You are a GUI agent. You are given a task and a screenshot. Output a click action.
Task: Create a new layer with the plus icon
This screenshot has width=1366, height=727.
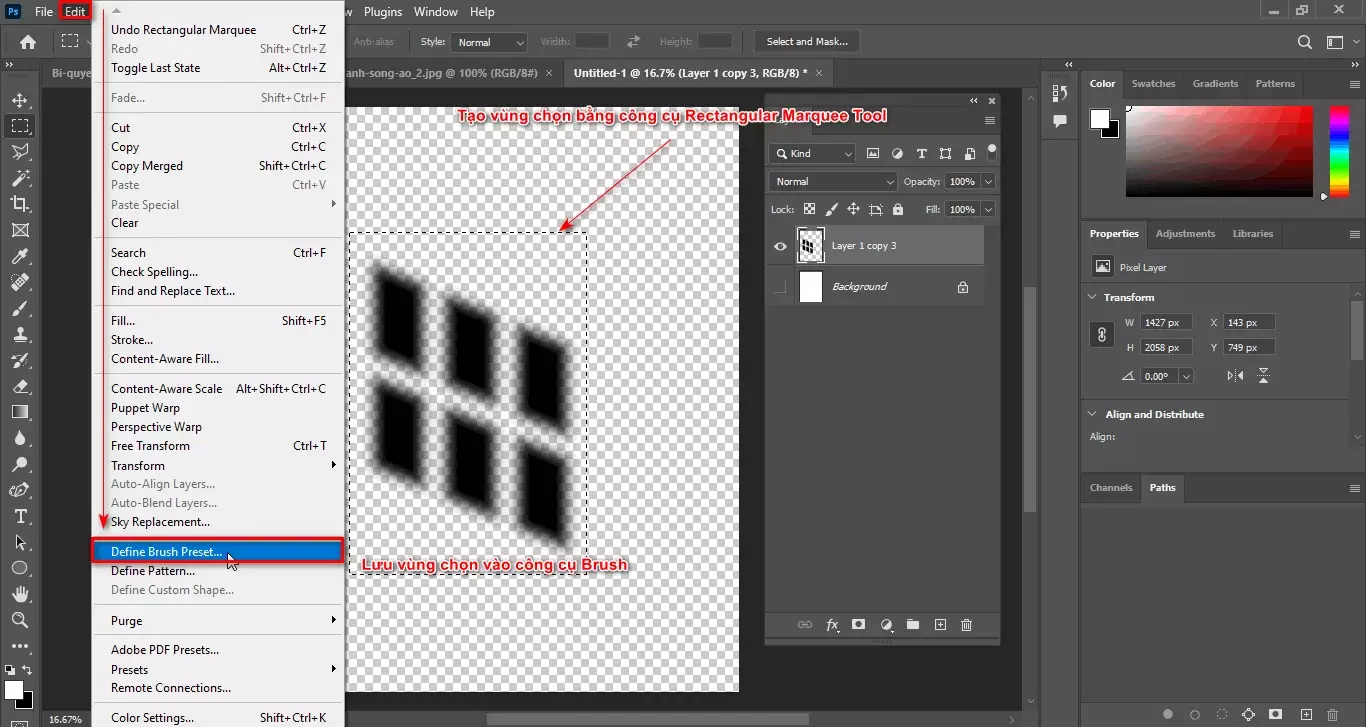pyautogui.click(x=940, y=624)
